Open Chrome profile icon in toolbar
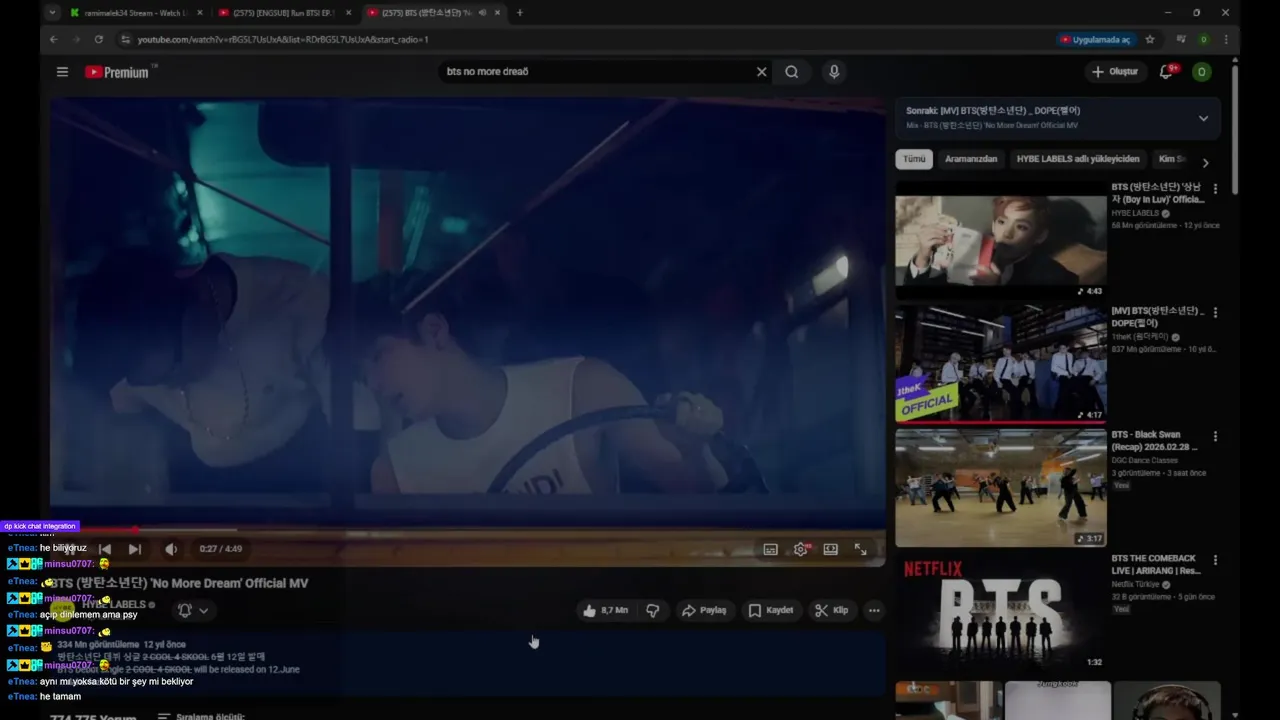 [1203, 39]
